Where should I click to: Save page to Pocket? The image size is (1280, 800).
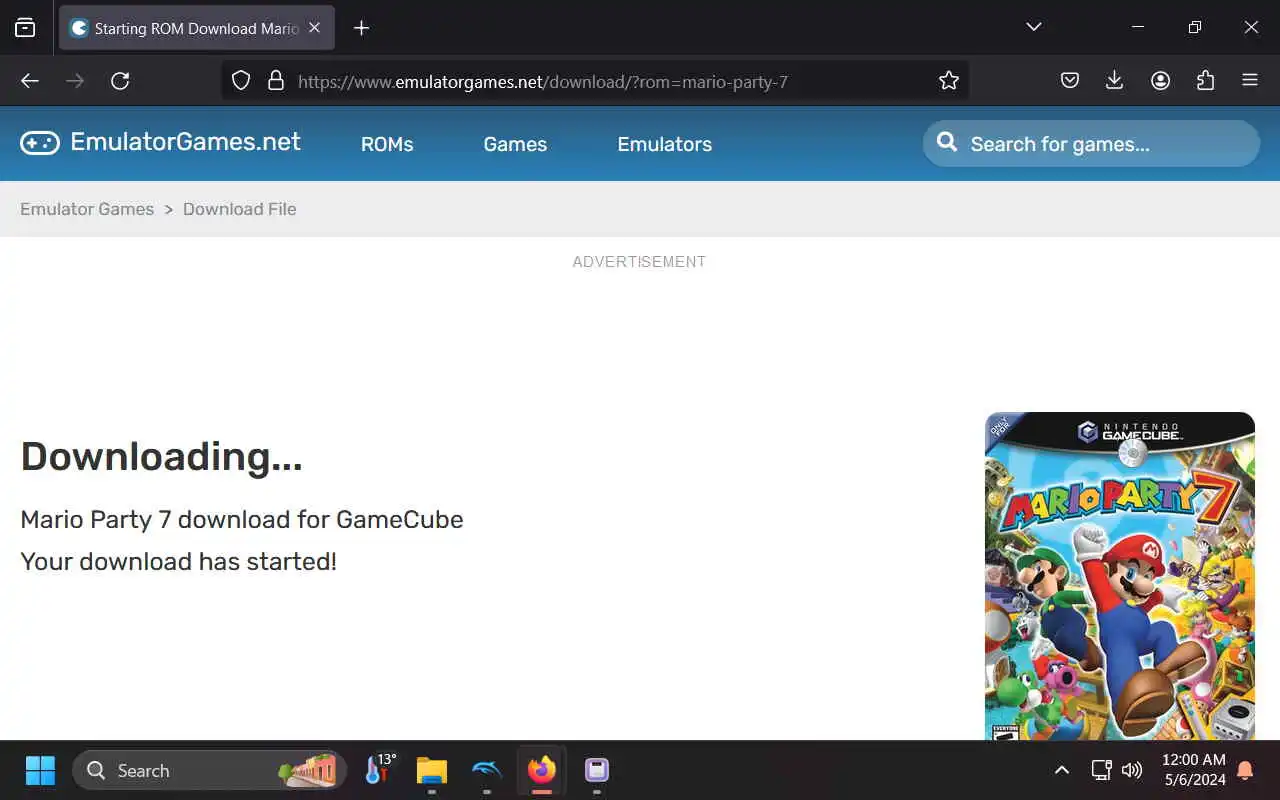pos(1070,81)
